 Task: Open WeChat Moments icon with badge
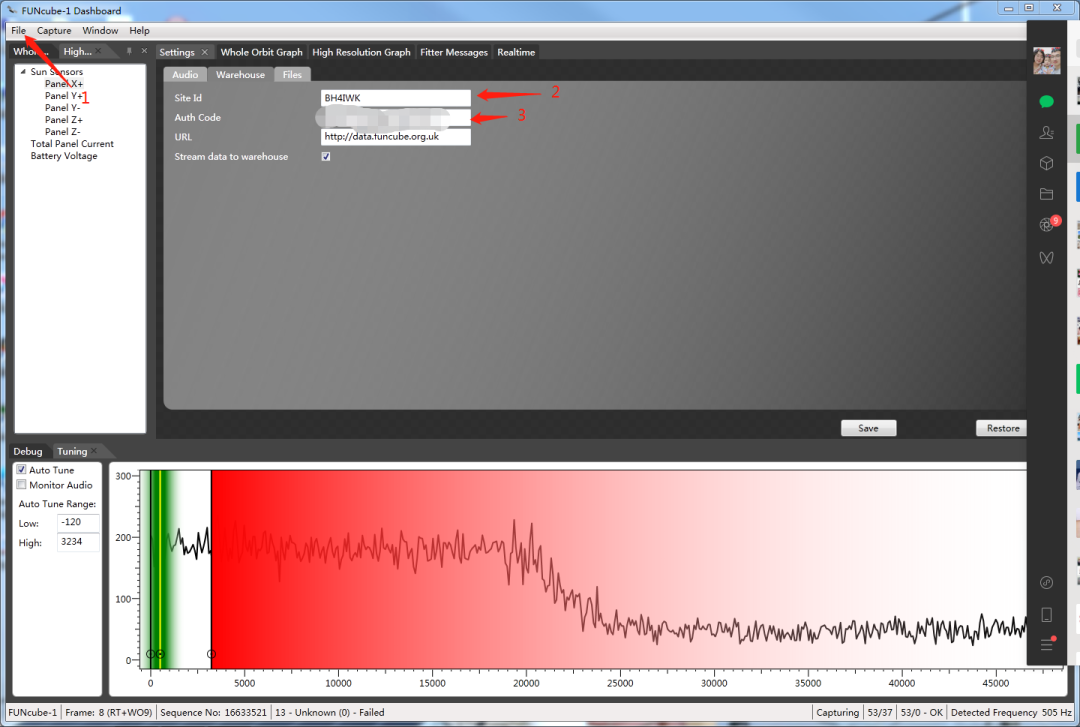(1046, 225)
